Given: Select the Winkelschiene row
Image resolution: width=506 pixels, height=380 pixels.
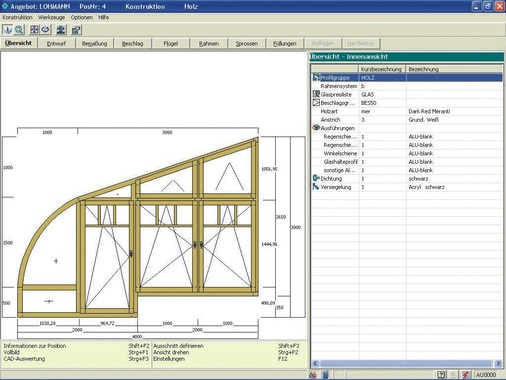Looking at the screenshot, I should 407,153.
